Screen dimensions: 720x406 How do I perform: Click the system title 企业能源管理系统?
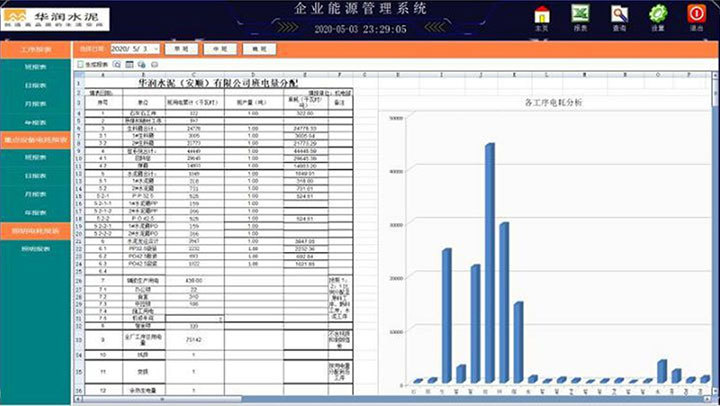[360, 8]
